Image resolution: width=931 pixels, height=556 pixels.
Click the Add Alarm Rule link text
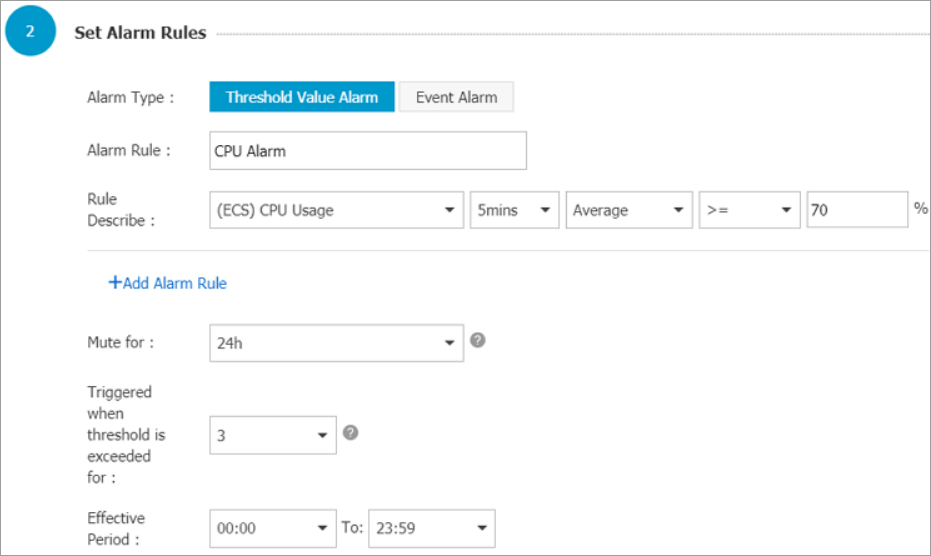coord(174,283)
